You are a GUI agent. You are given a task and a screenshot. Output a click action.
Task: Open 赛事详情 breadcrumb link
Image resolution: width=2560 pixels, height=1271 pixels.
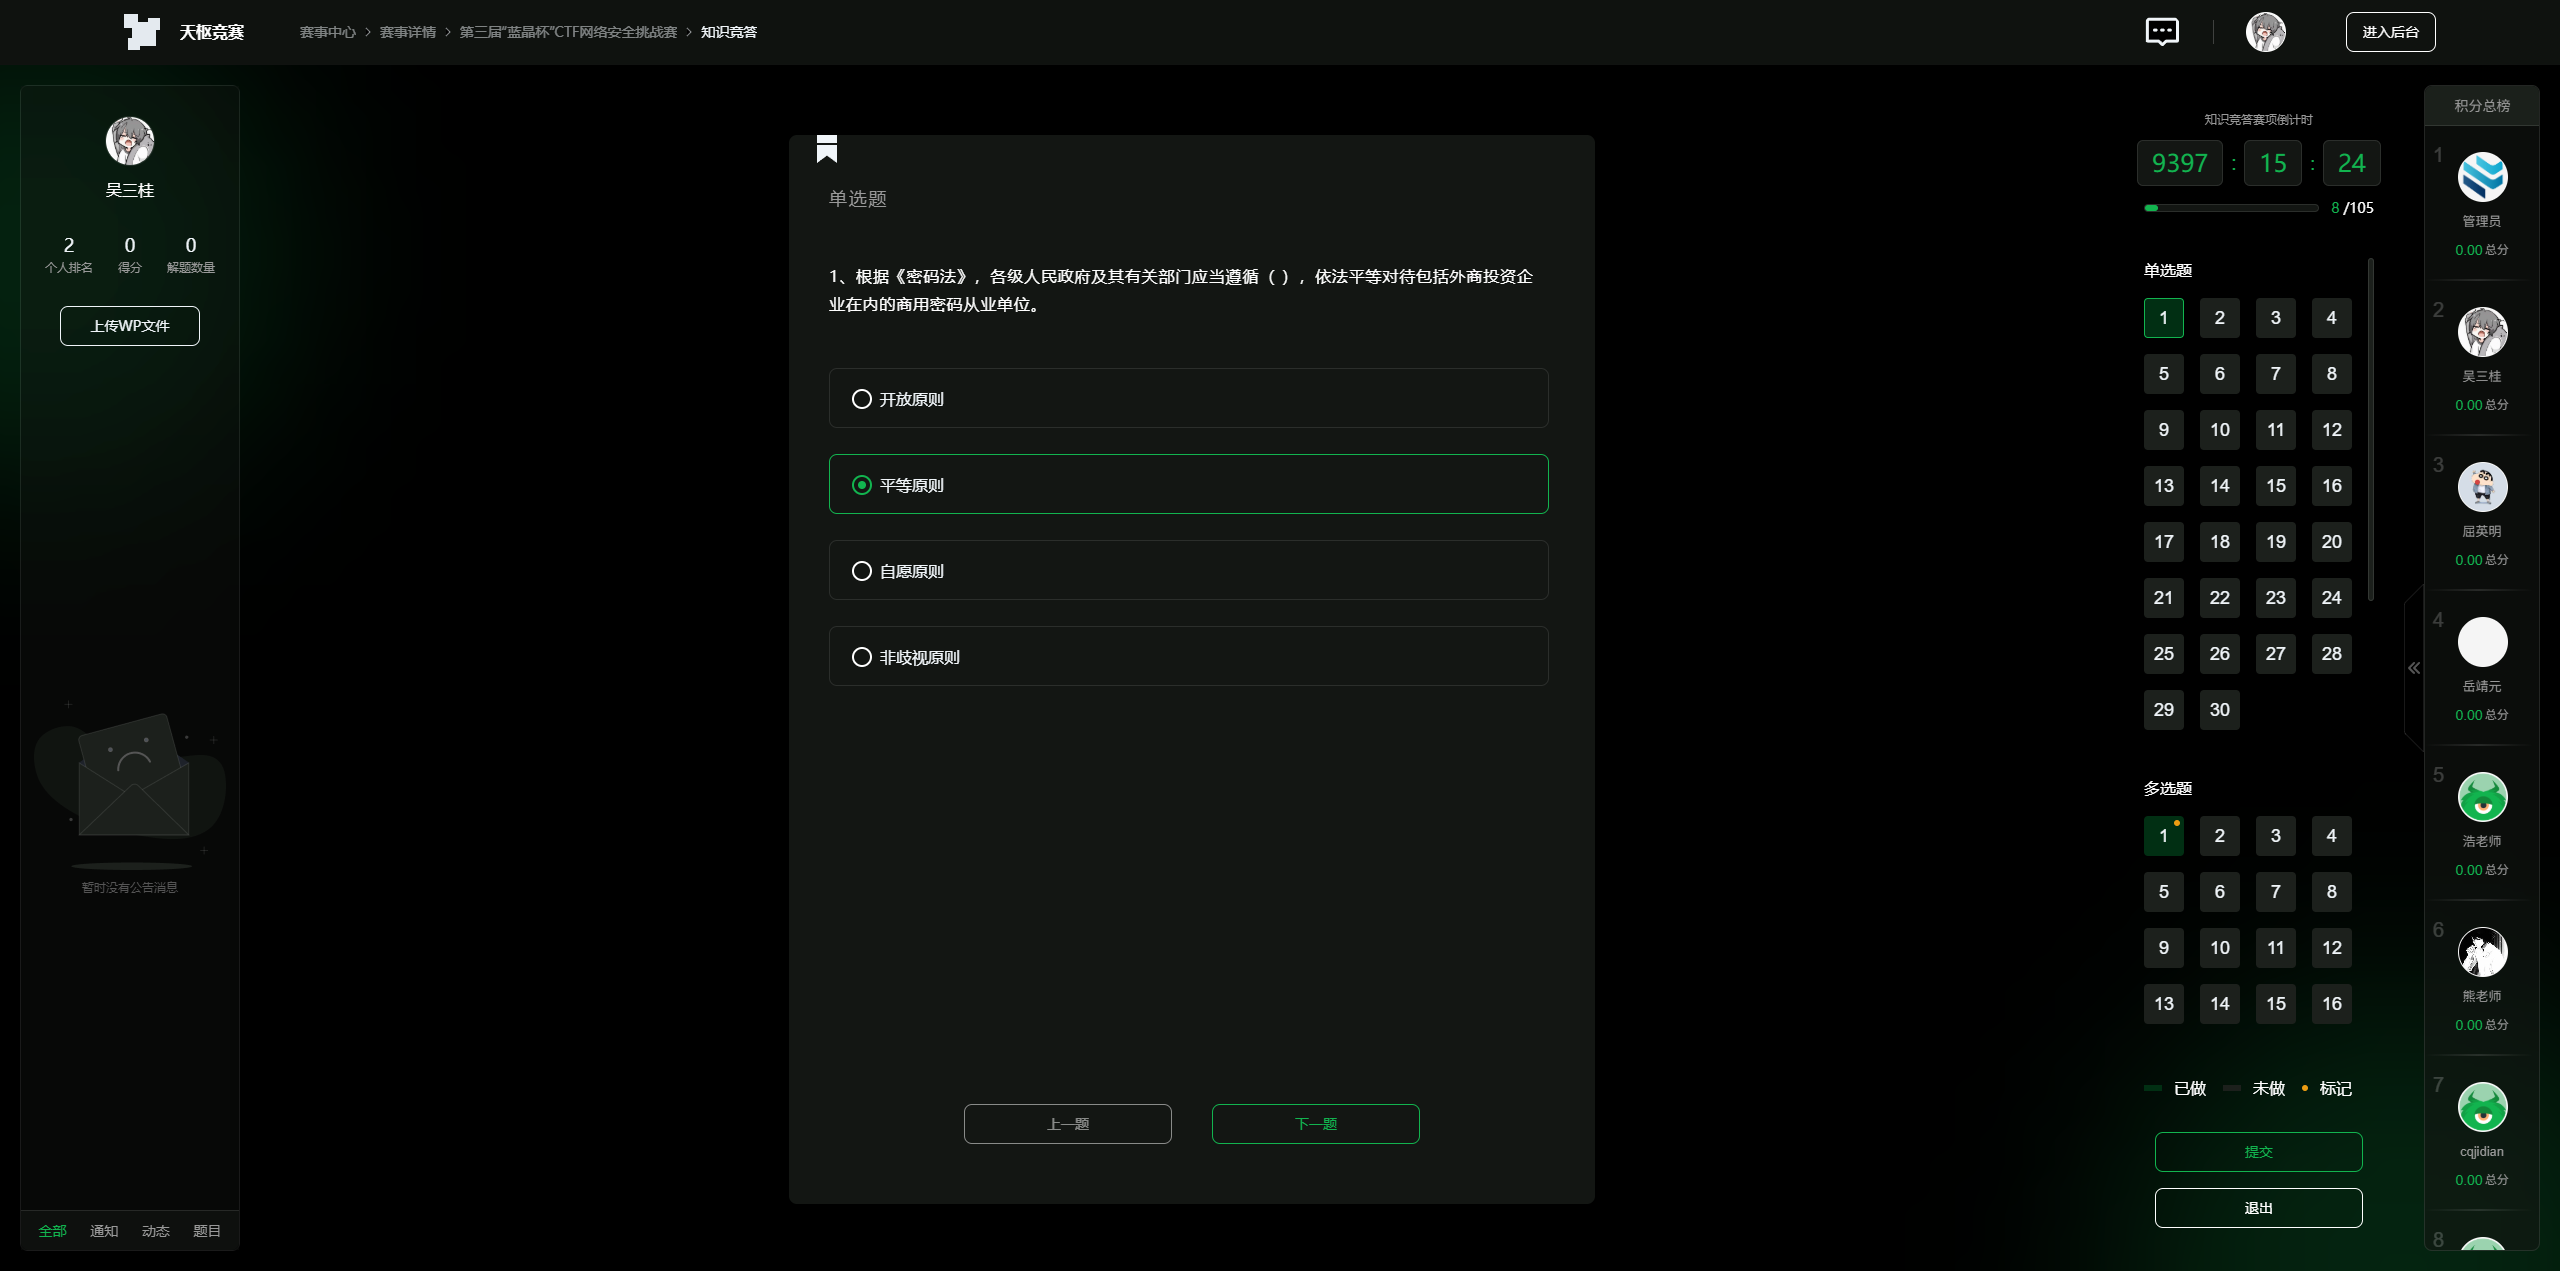click(407, 32)
